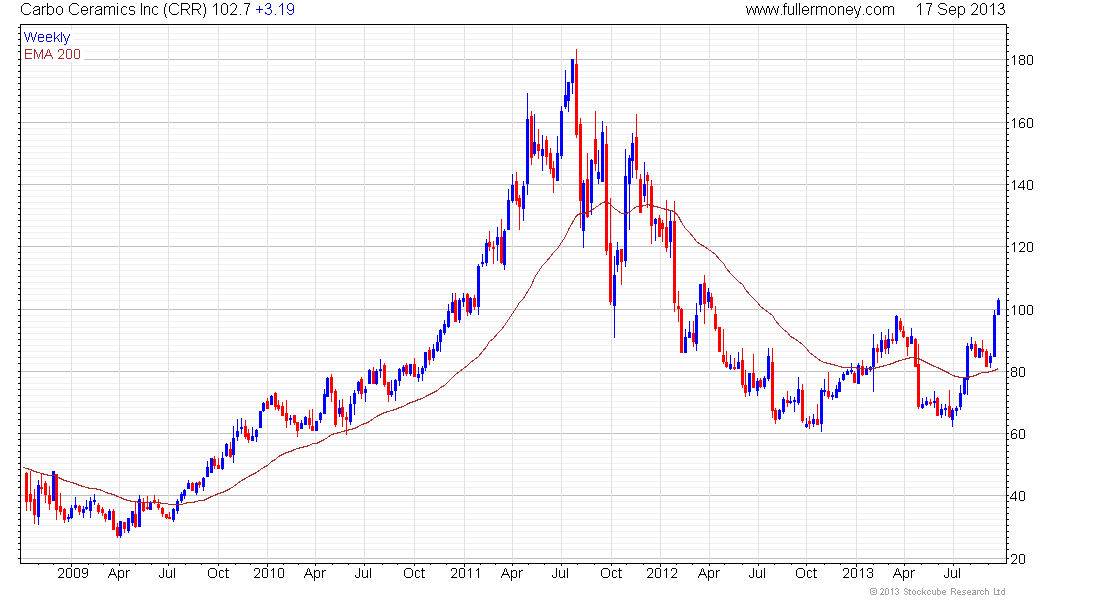The height and width of the screenshot is (600, 1100).
Task: Open the www.fullermoney.com text
Action: [x=819, y=10]
